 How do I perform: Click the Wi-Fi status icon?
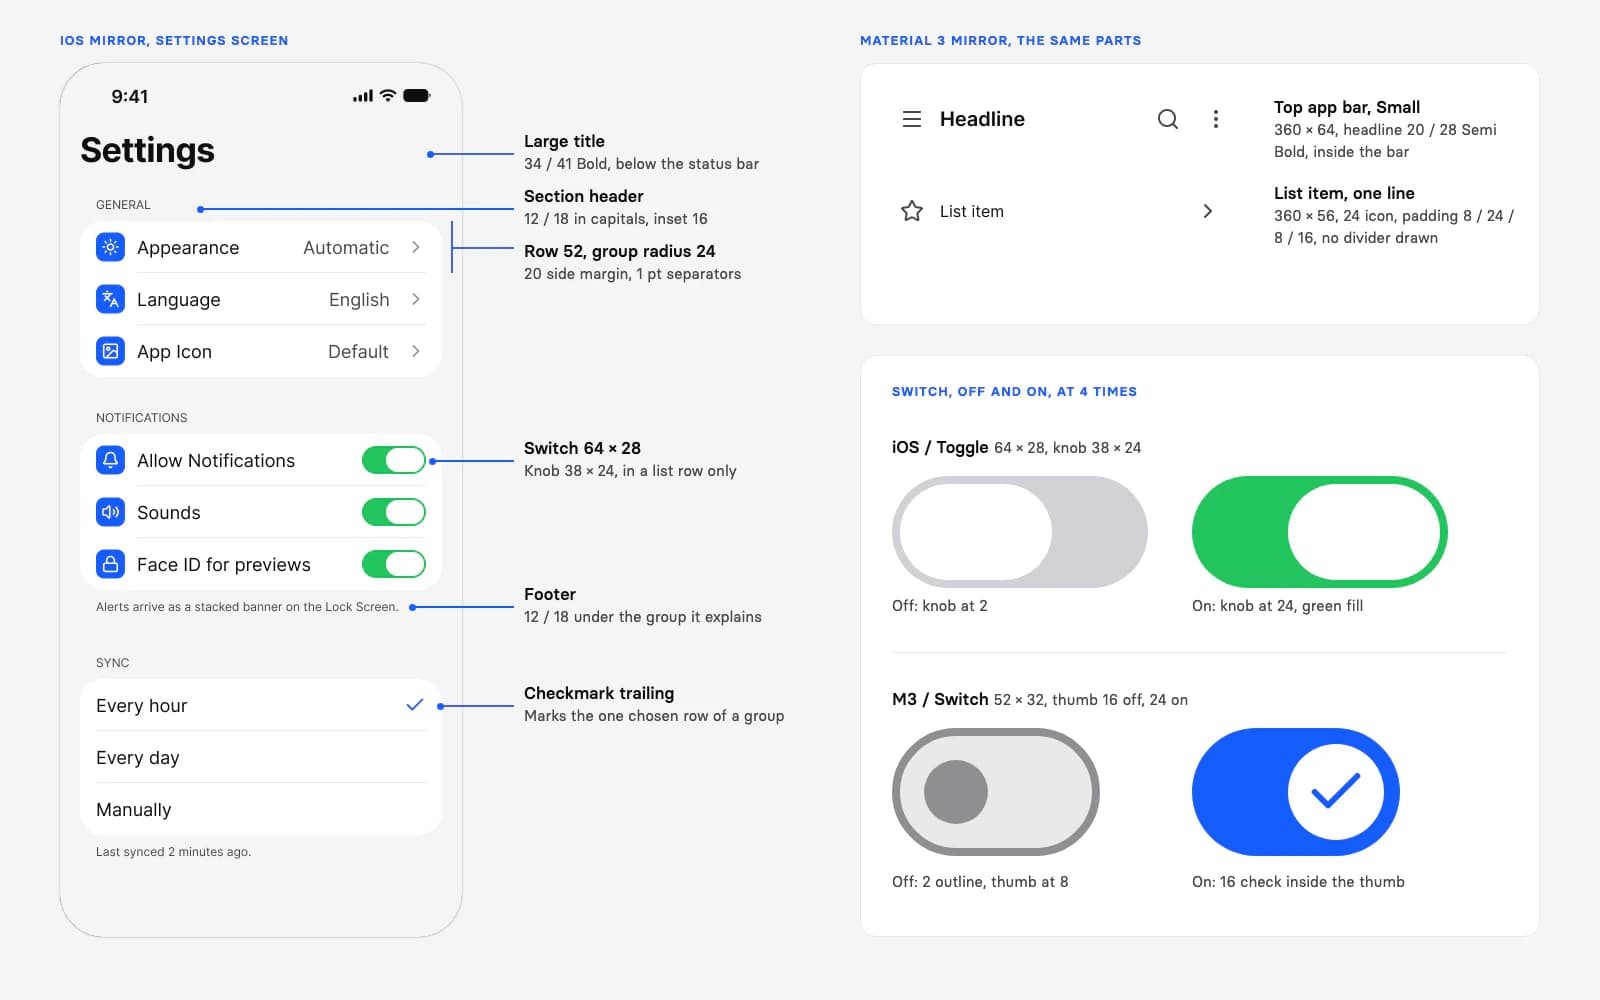(388, 96)
